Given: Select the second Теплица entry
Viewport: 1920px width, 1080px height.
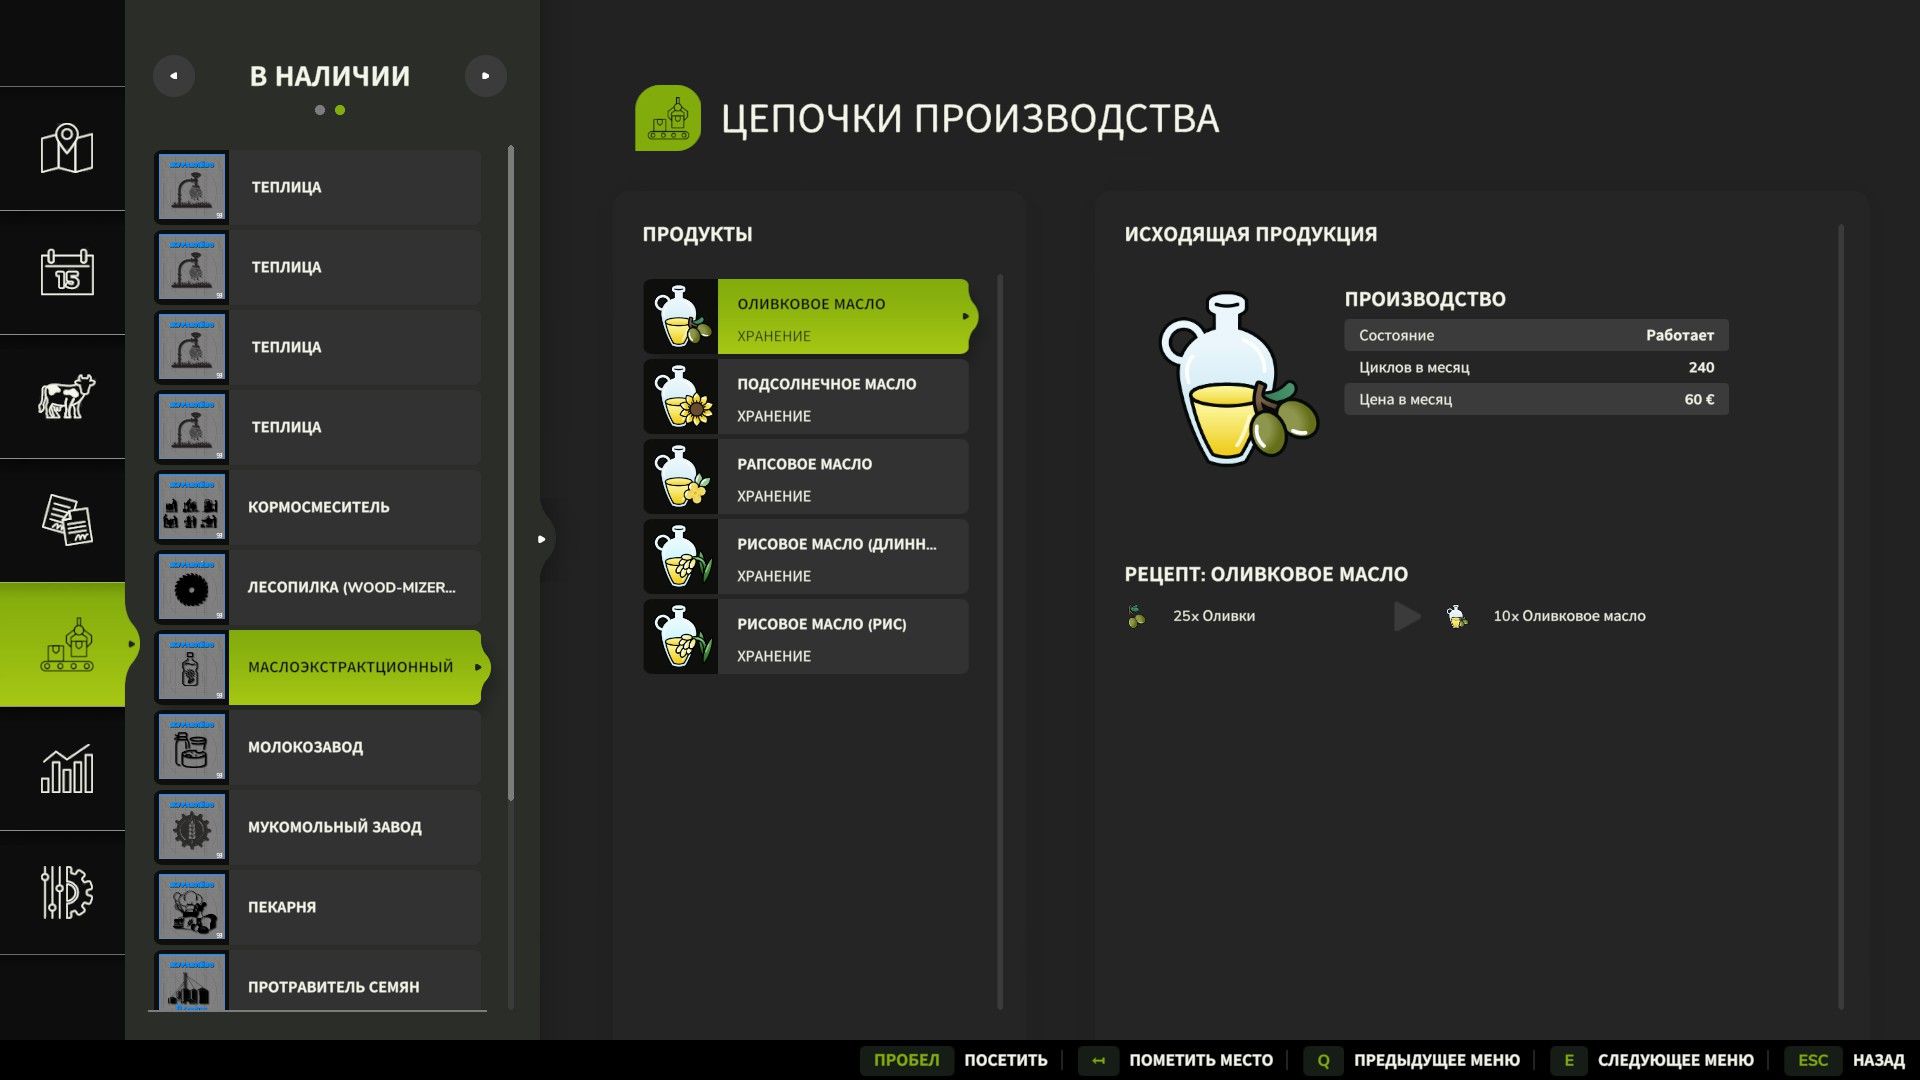Looking at the screenshot, I should [318, 267].
